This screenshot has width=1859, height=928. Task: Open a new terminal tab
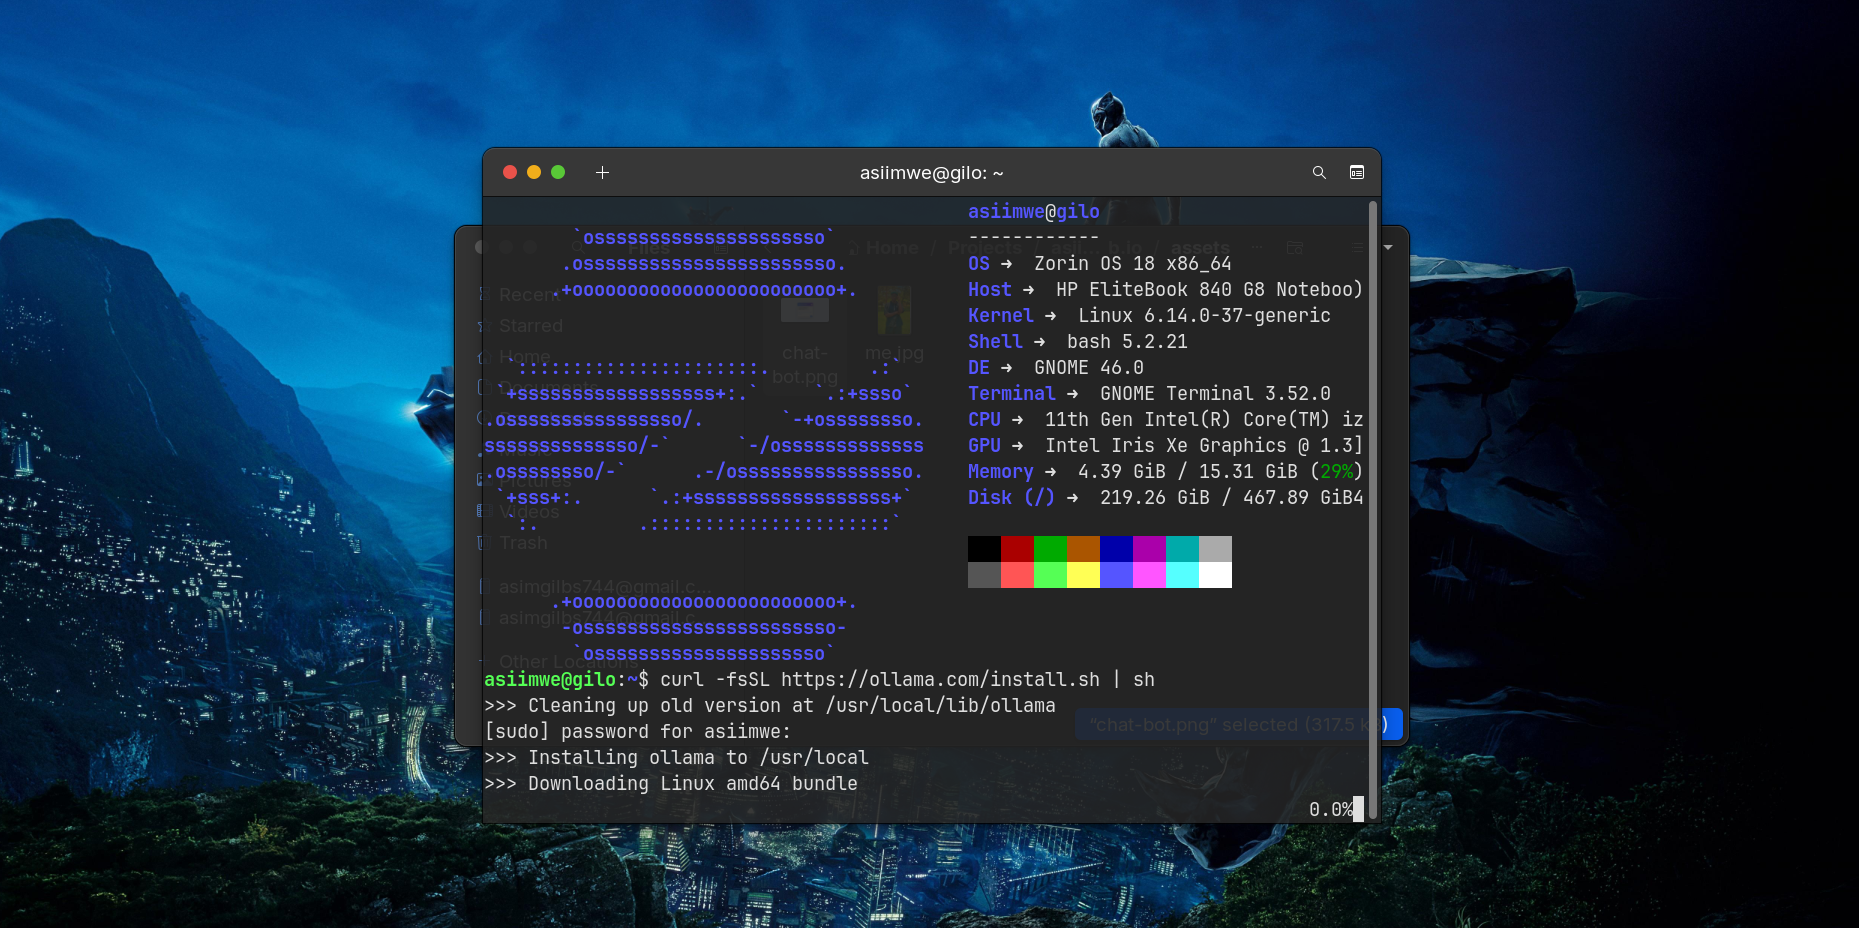tap(602, 172)
